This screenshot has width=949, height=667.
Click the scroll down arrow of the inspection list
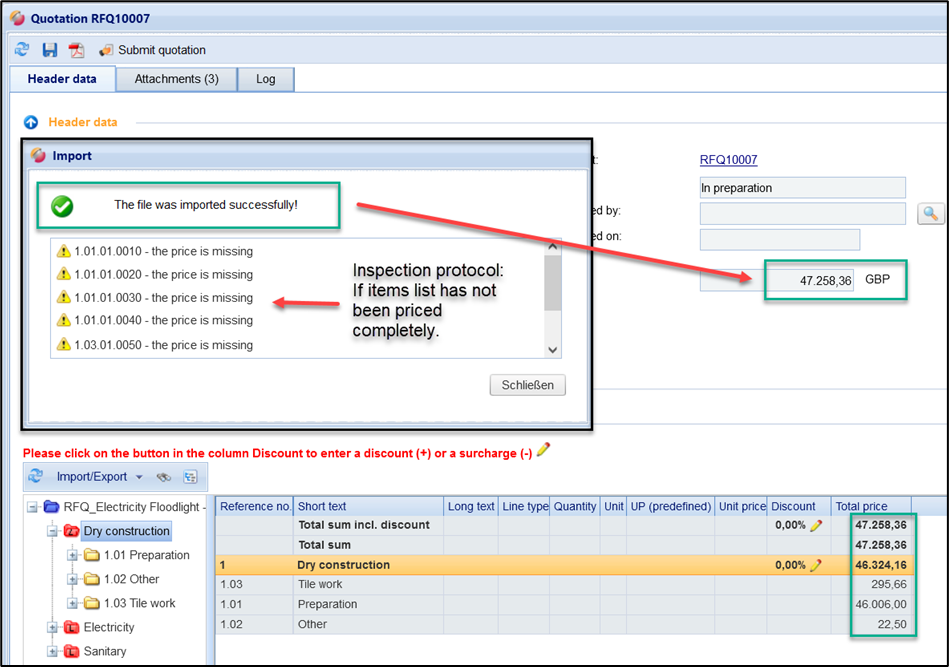click(x=552, y=349)
